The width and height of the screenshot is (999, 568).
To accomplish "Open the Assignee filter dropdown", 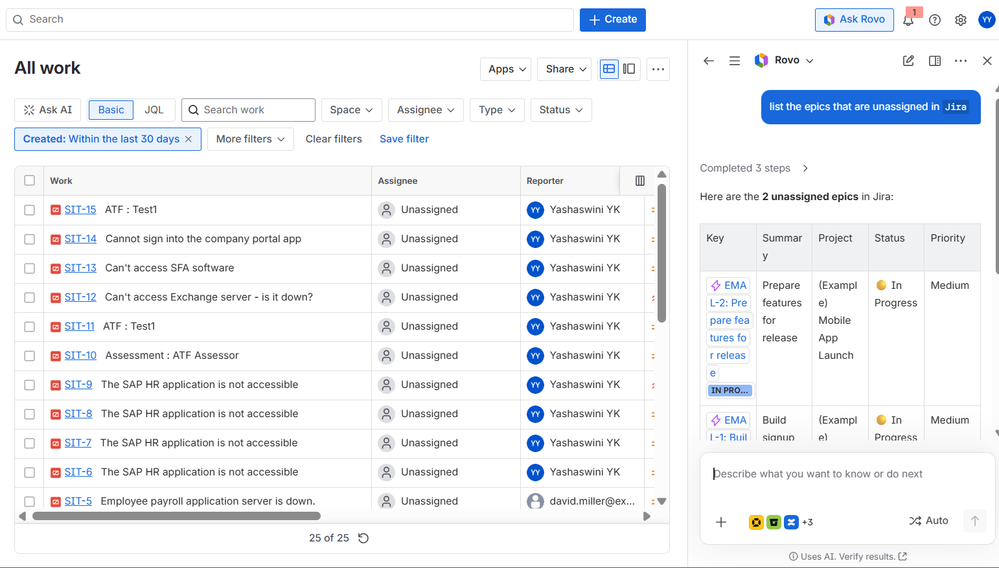I will (x=426, y=110).
